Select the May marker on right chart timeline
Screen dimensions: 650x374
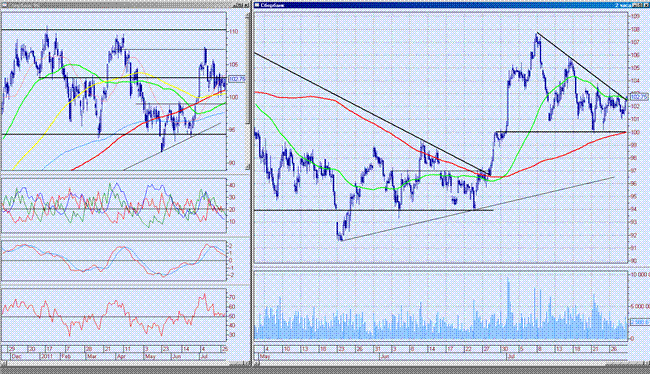tap(264, 356)
